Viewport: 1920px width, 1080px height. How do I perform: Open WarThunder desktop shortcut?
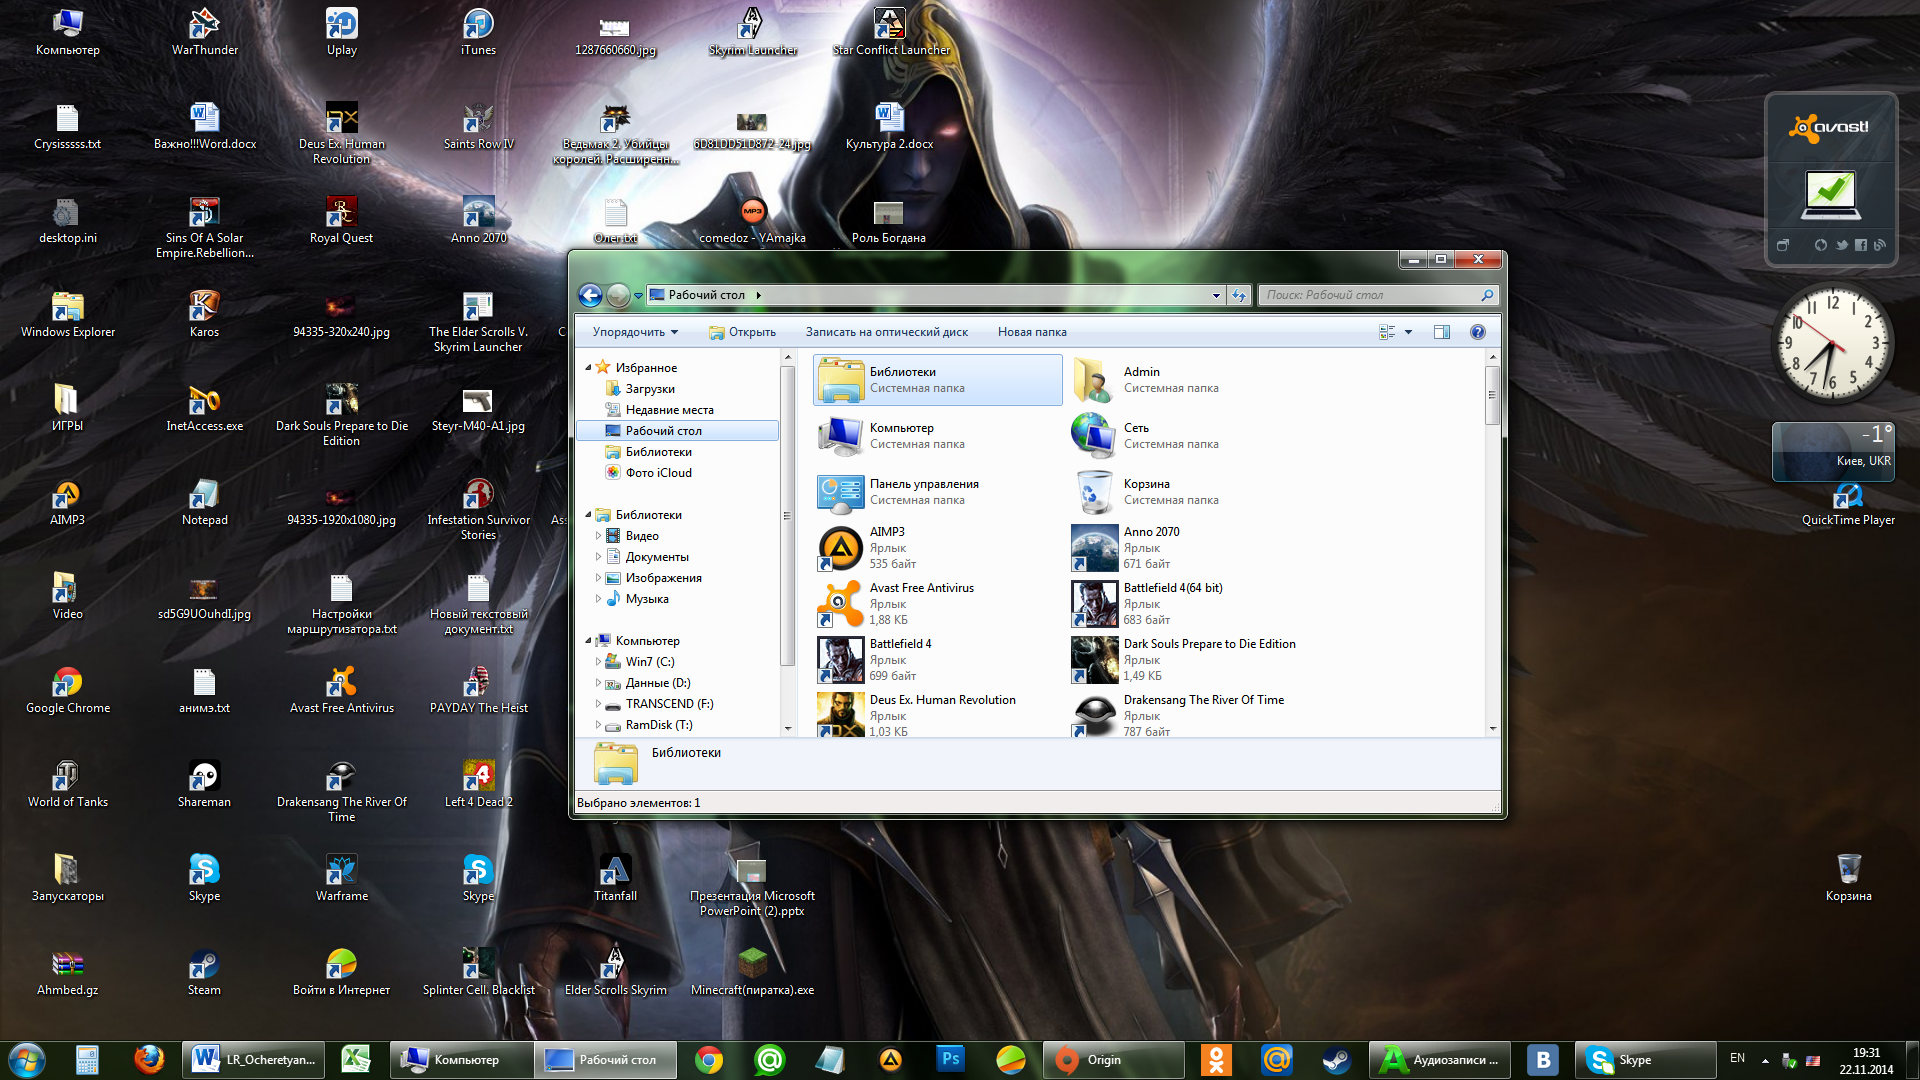[204, 32]
